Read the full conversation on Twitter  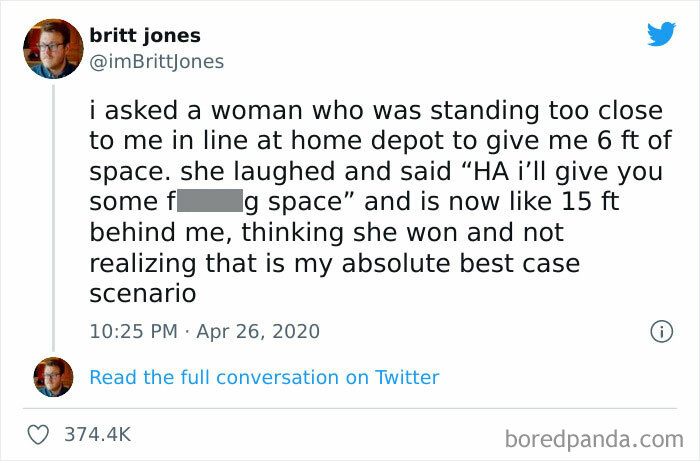(264, 377)
